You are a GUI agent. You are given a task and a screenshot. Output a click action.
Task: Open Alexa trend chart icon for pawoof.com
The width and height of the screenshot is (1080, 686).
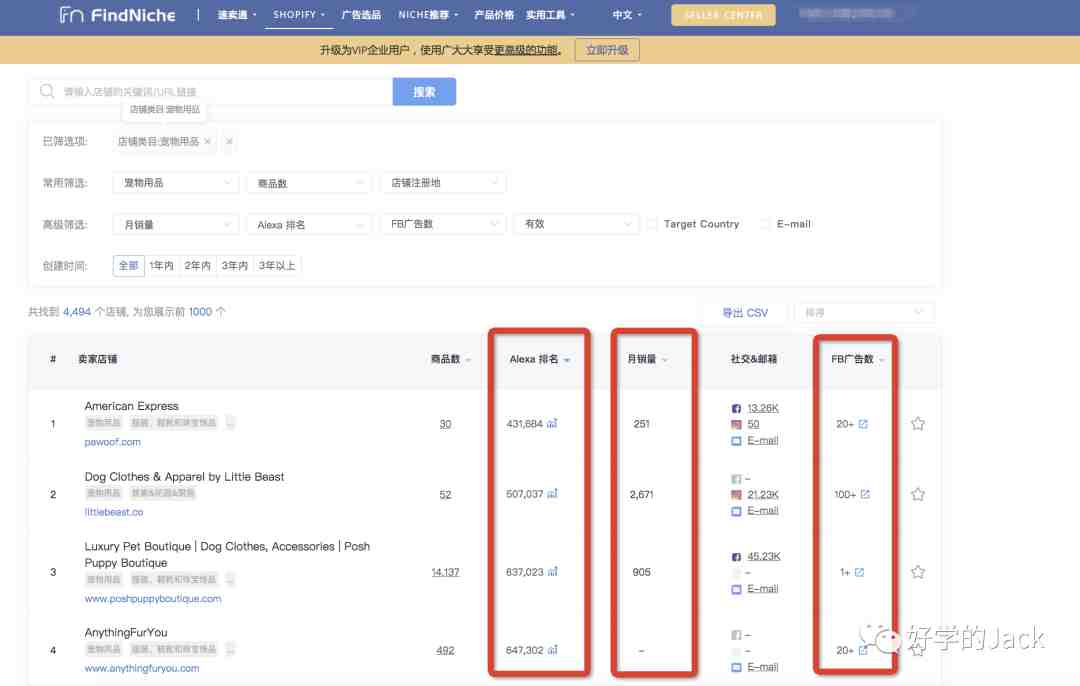pyautogui.click(x=552, y=424)
